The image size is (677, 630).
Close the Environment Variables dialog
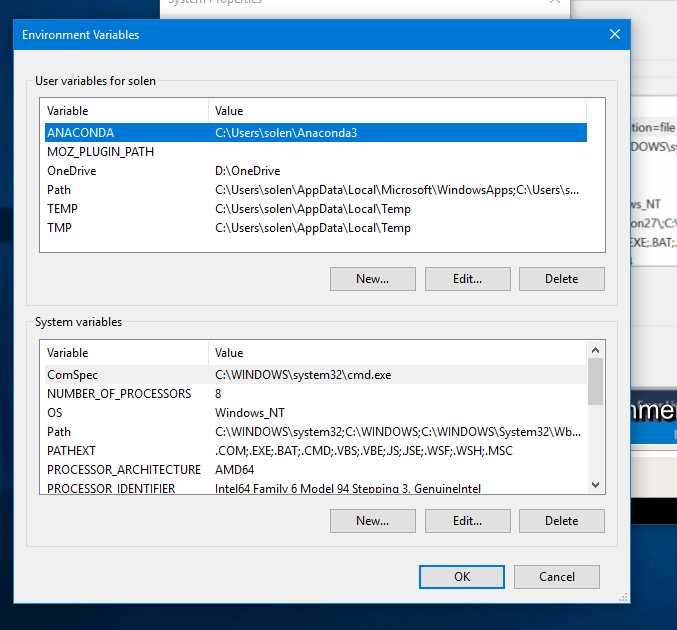coord(615,34)
